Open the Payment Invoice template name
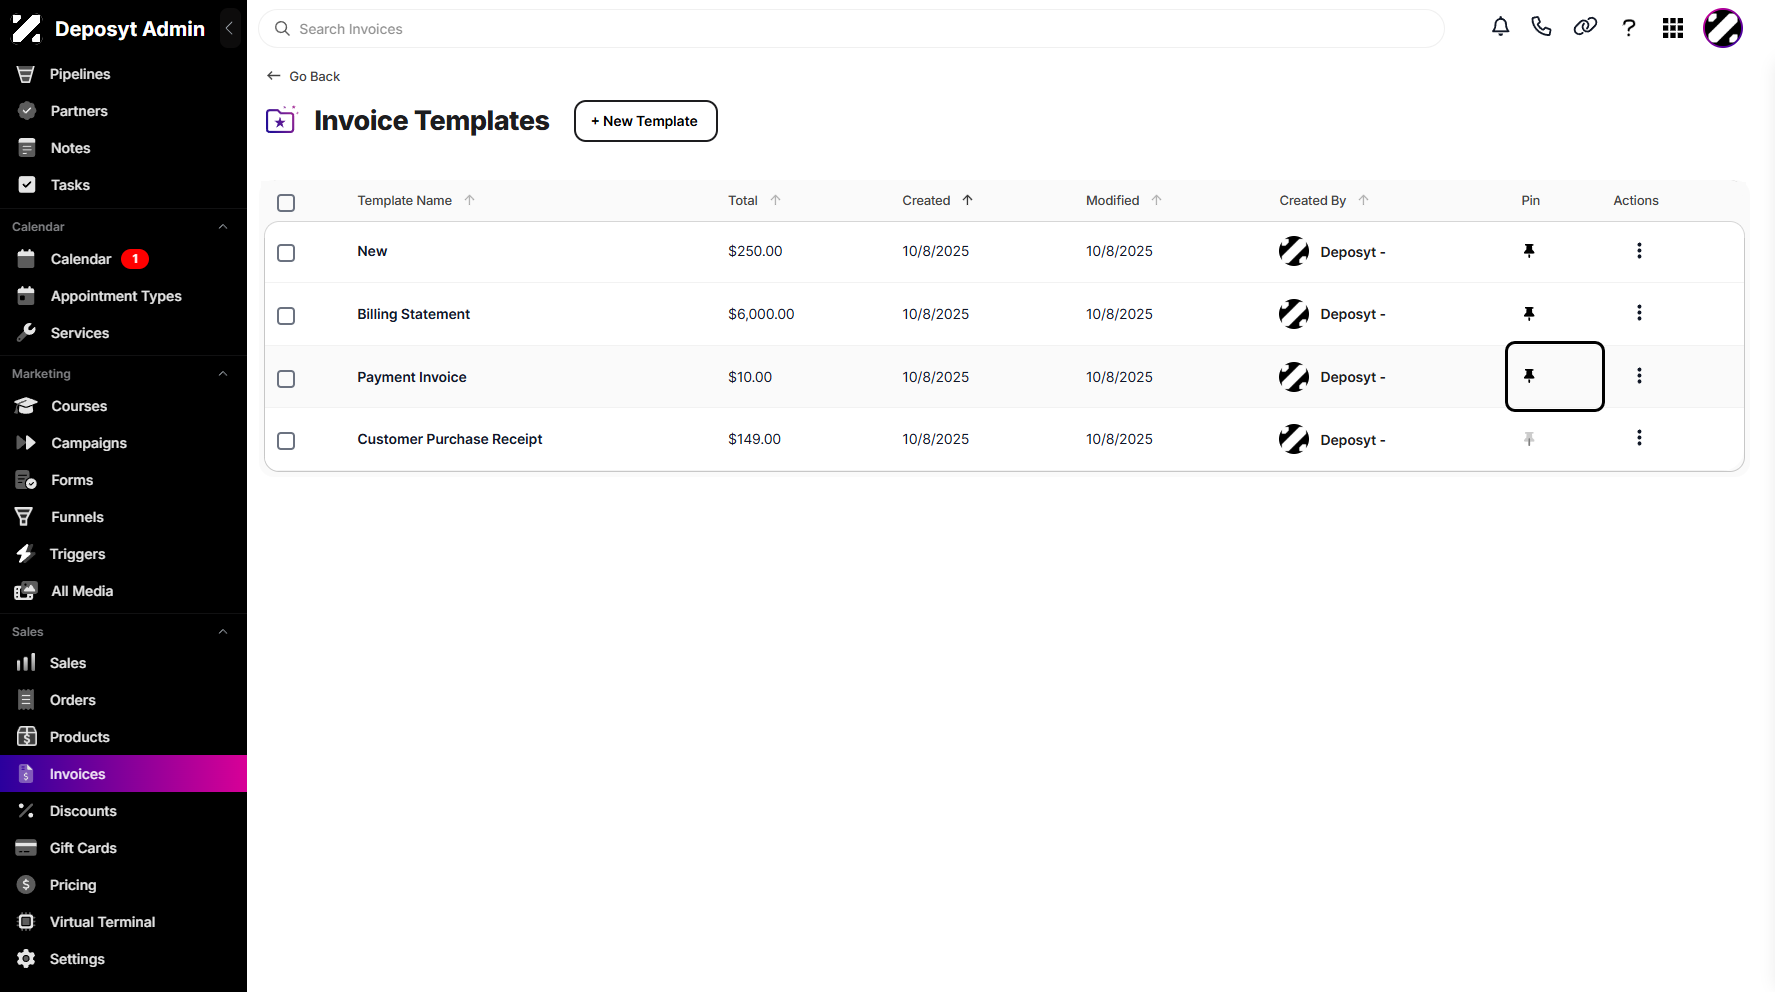 (x=412, y=377)
